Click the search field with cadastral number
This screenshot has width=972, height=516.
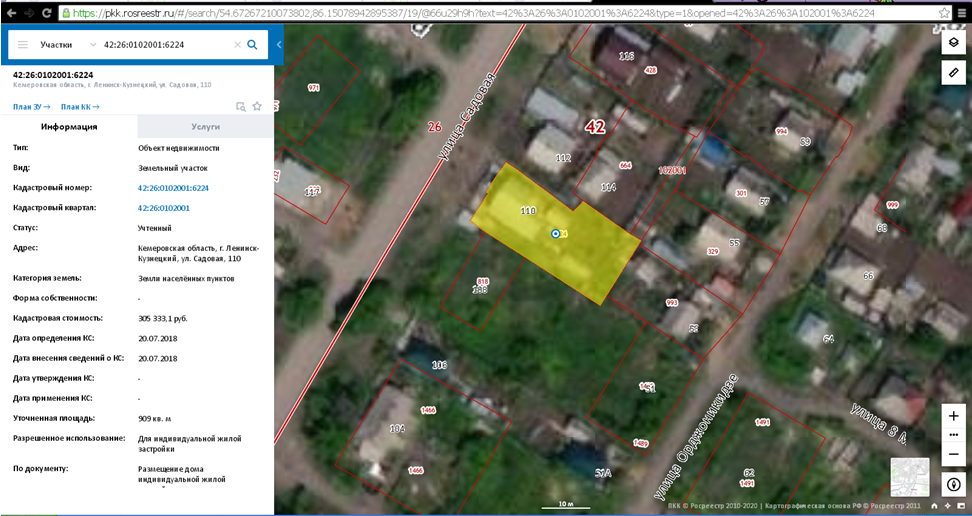165,45
